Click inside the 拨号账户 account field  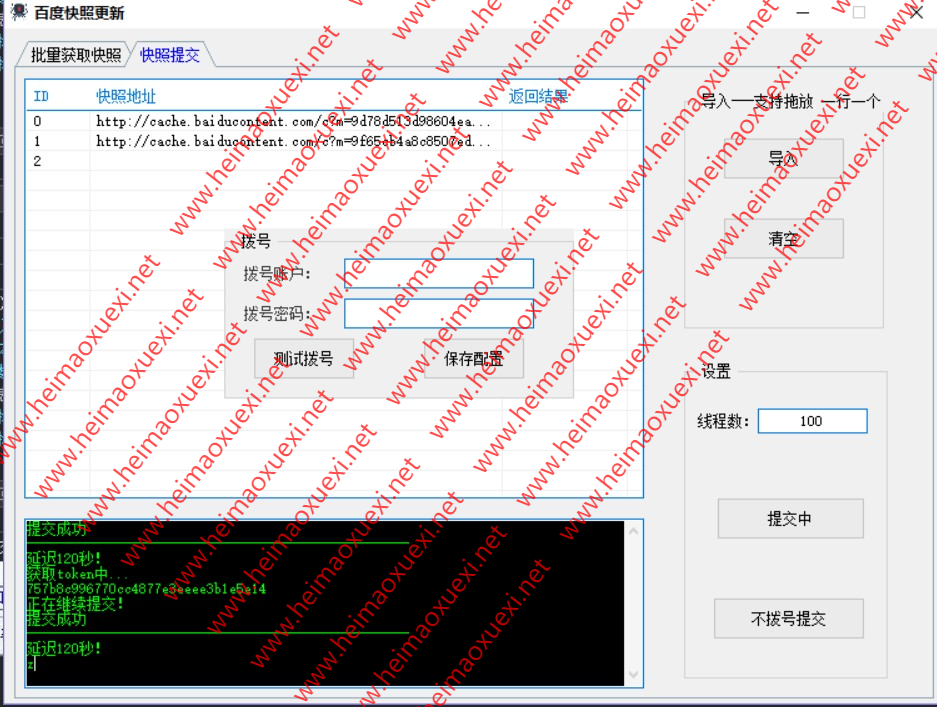pos(438,273)
